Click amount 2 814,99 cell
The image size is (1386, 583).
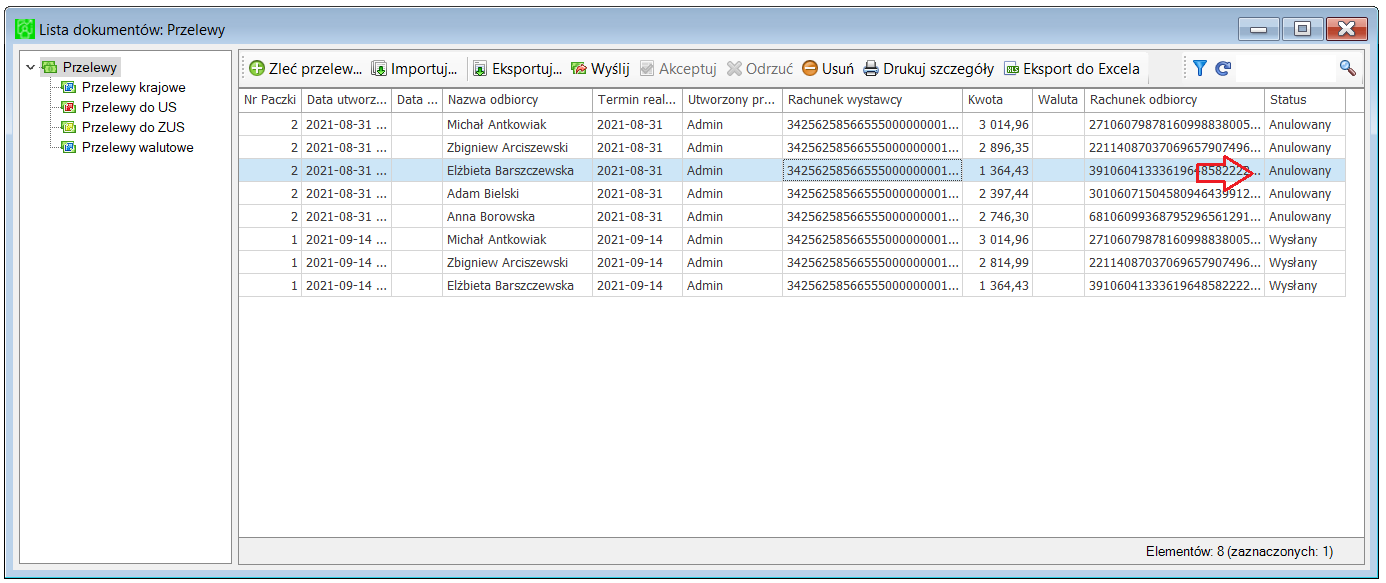(997, 263)
